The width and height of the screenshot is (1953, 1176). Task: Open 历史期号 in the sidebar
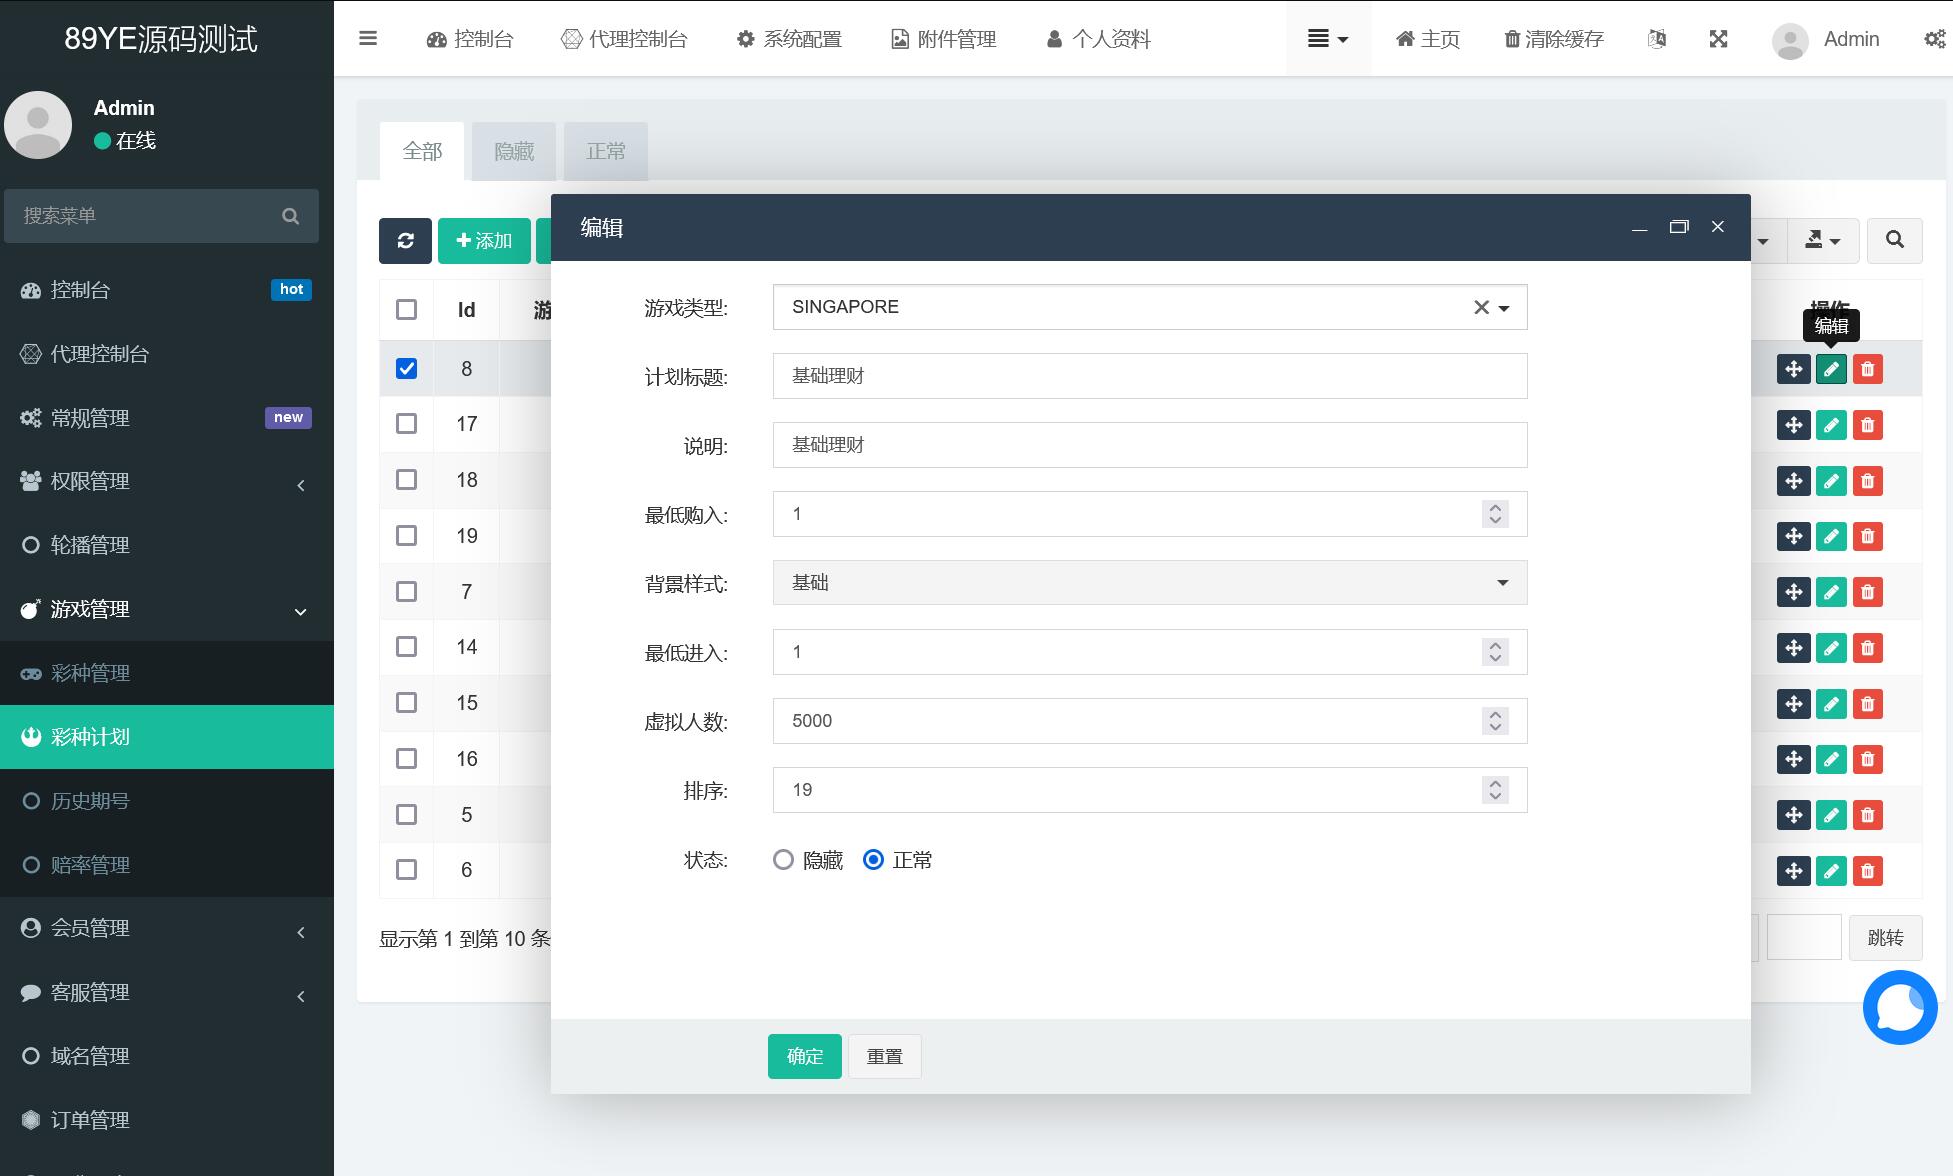click(90, 801)
